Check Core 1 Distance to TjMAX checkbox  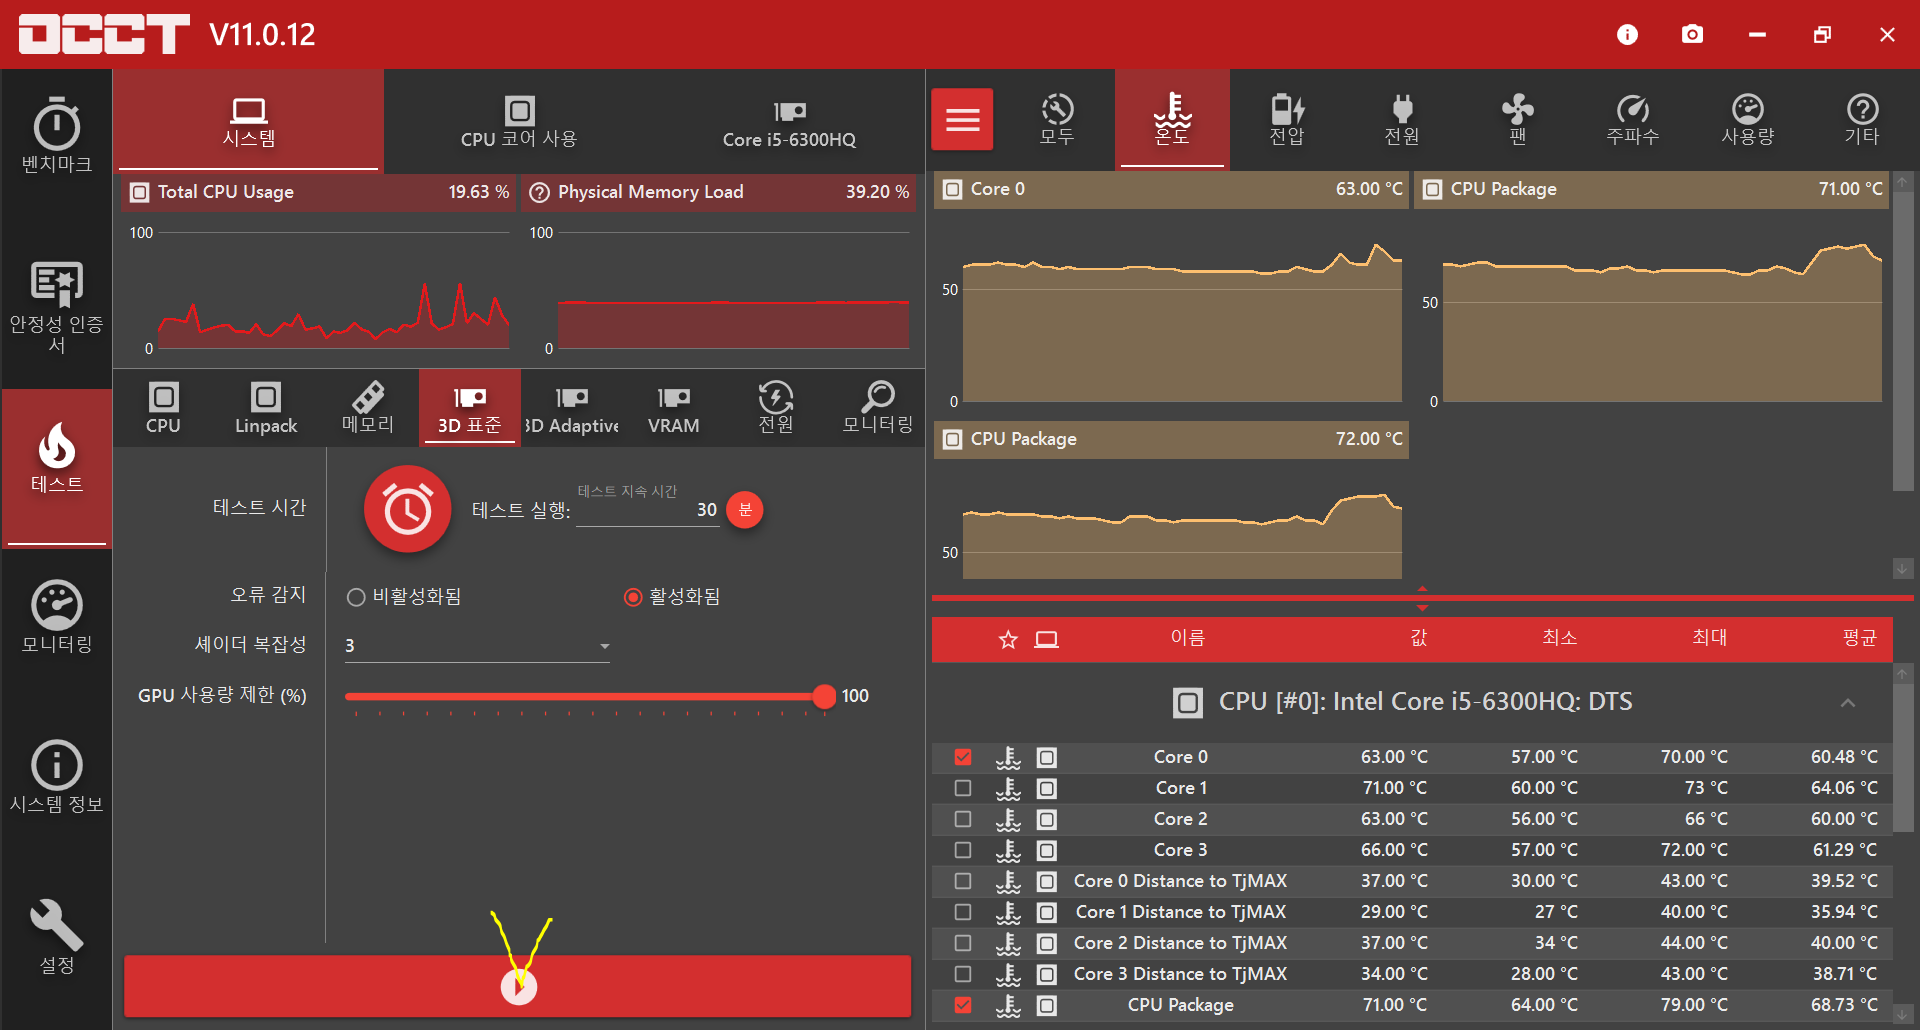pyautogui.click(x=963, y=912)
